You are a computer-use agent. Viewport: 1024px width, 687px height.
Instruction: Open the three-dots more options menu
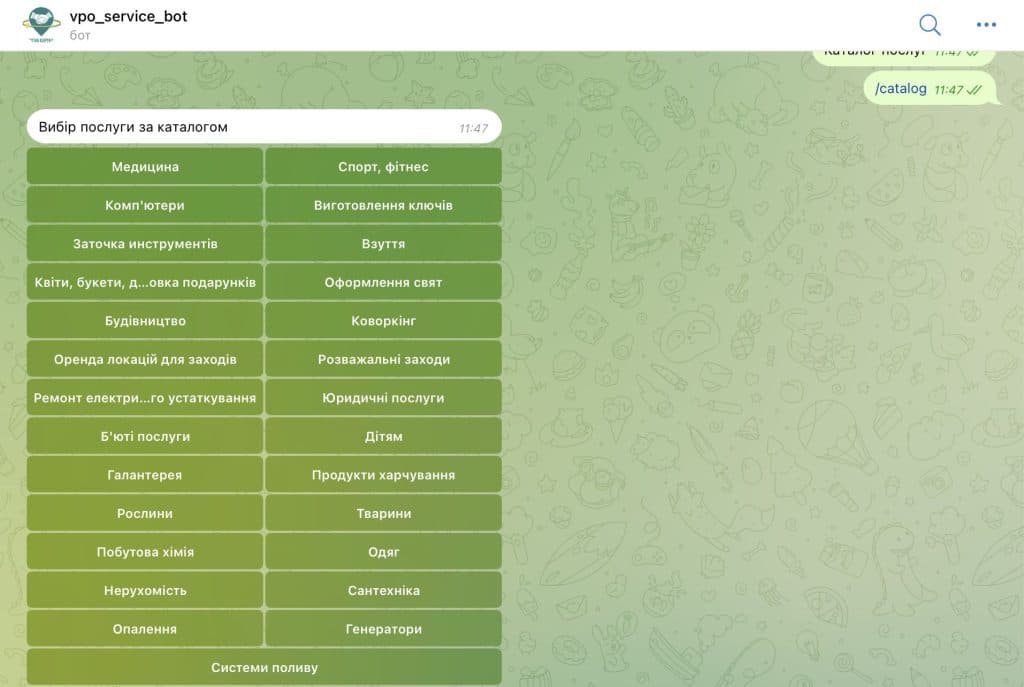[986, 25]
